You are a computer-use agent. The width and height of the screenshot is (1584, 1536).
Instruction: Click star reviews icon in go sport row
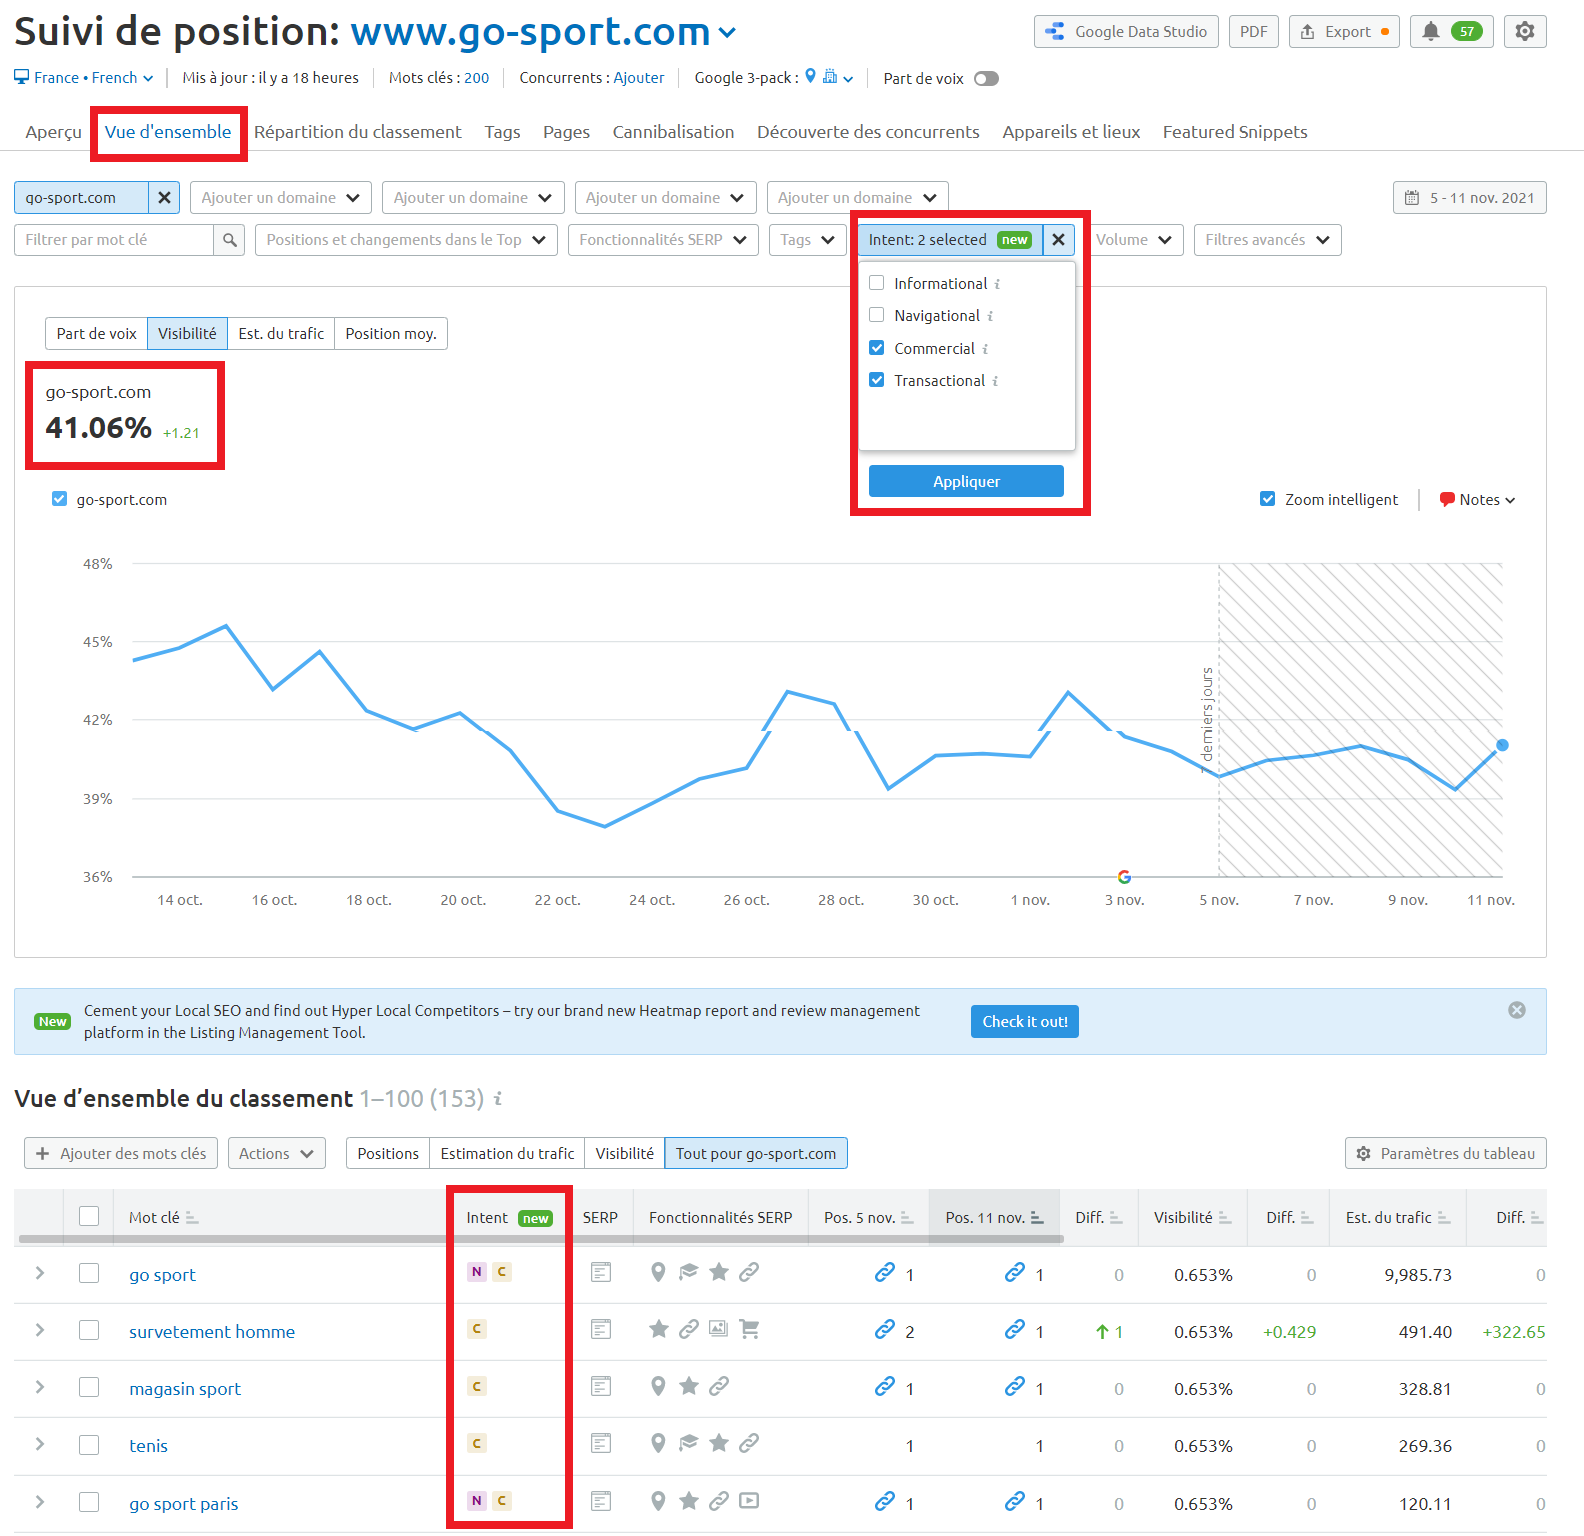pyautogui.click(x=719, y=1272)
